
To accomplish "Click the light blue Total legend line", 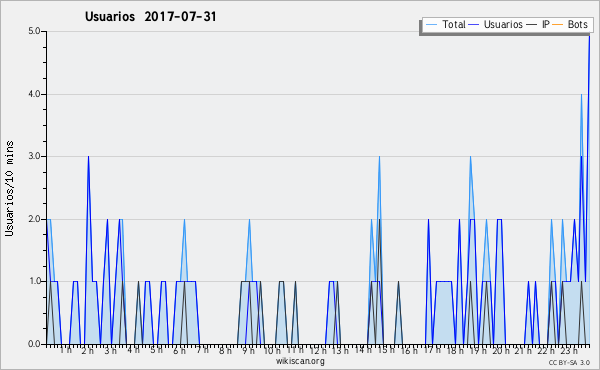I will pos(431,25).
